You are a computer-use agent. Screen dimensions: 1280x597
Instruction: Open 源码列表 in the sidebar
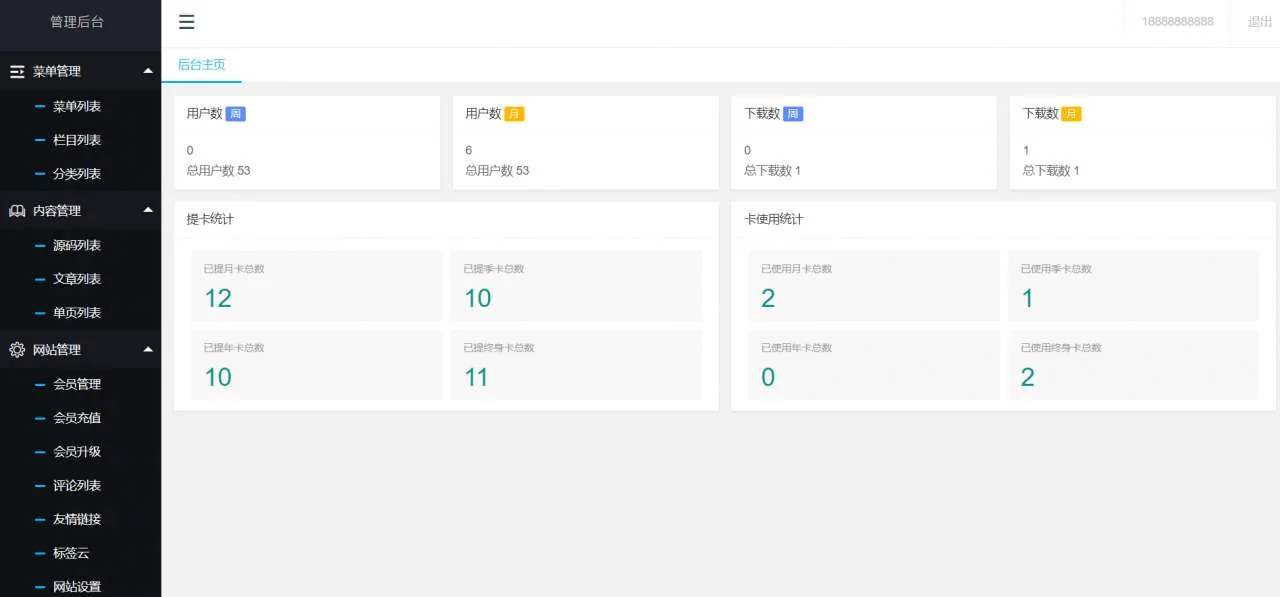77,245
